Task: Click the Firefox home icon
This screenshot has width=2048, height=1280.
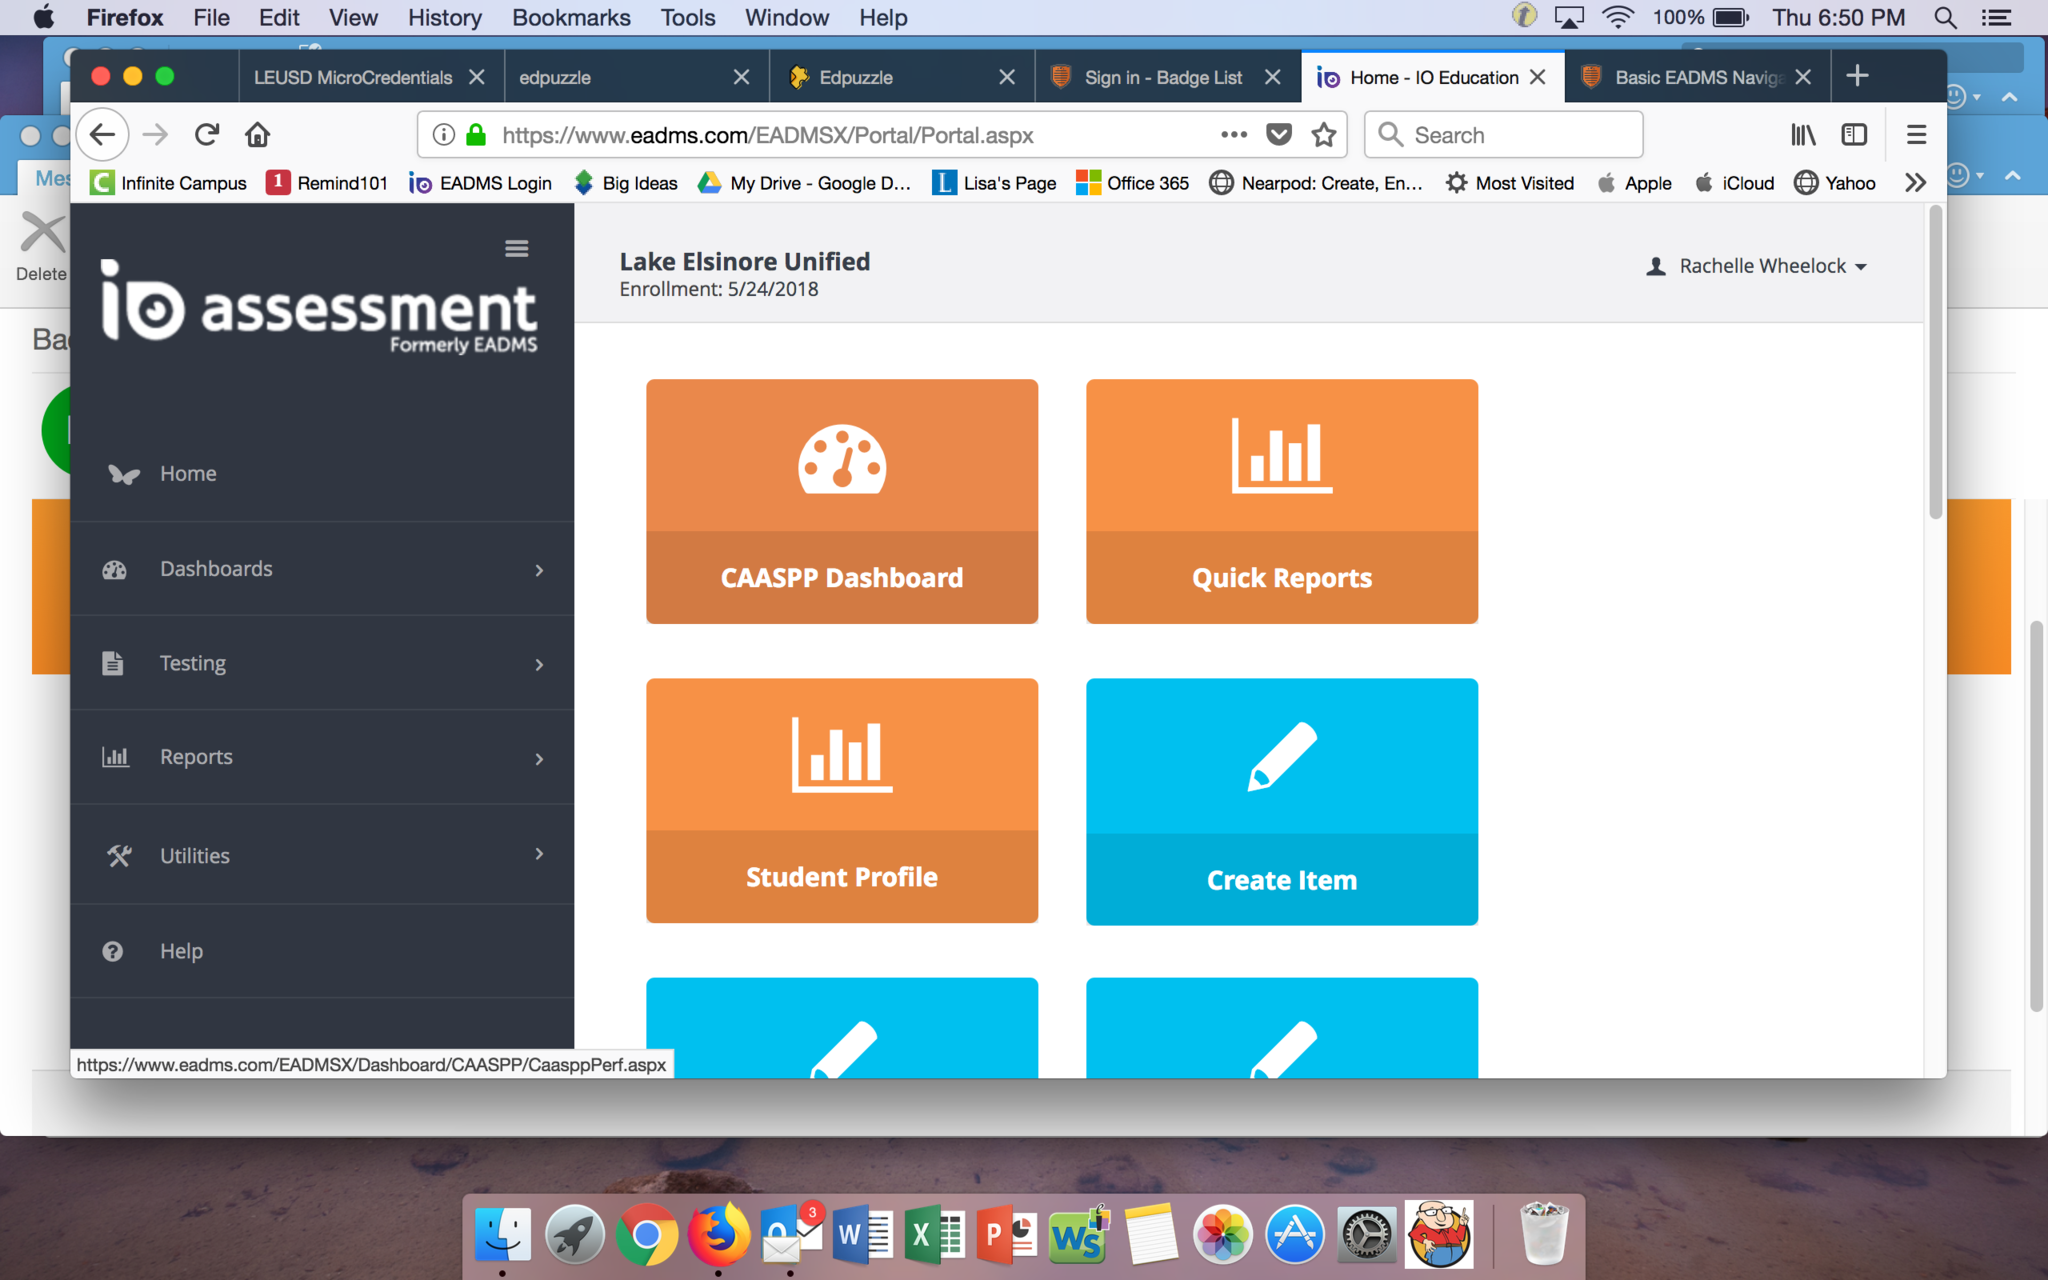Action: click(258, 135)
